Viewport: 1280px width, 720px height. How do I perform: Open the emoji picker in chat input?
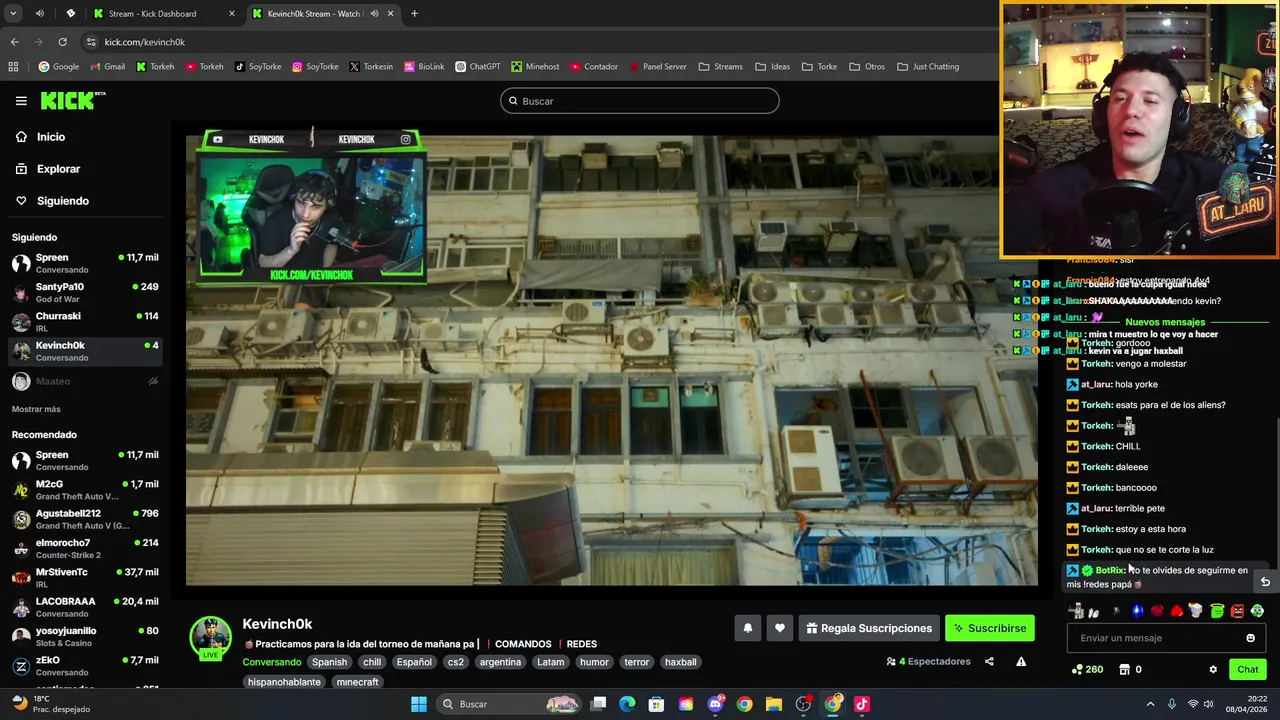[1250, 638]
